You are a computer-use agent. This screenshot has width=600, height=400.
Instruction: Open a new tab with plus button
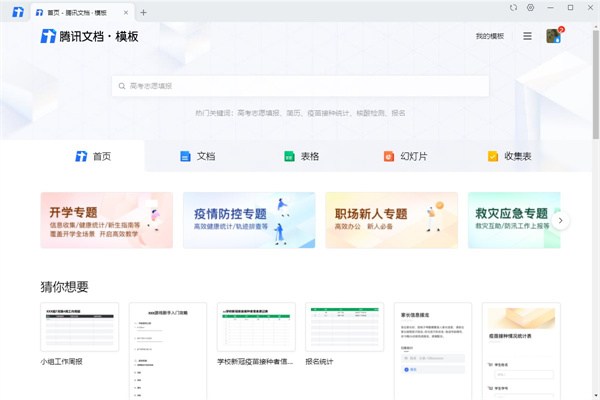(x=143, y=13)
